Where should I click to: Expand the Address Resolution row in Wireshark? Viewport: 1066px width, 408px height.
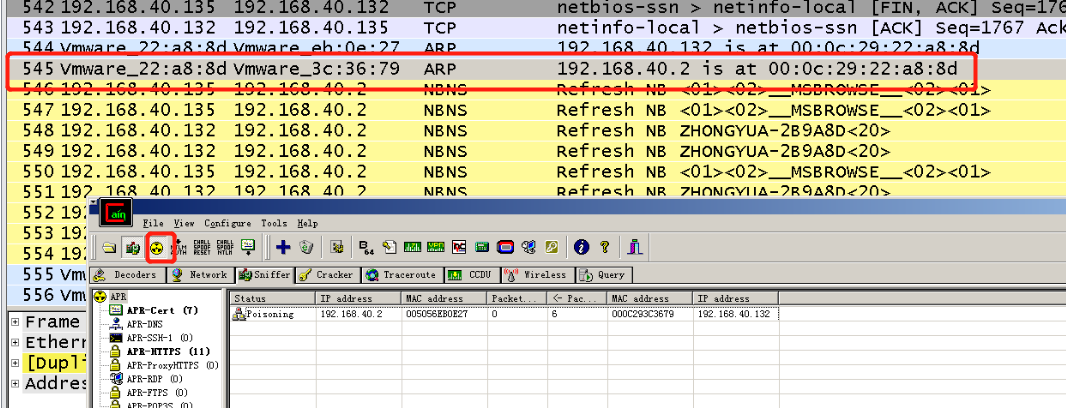(x=15, y=383)
